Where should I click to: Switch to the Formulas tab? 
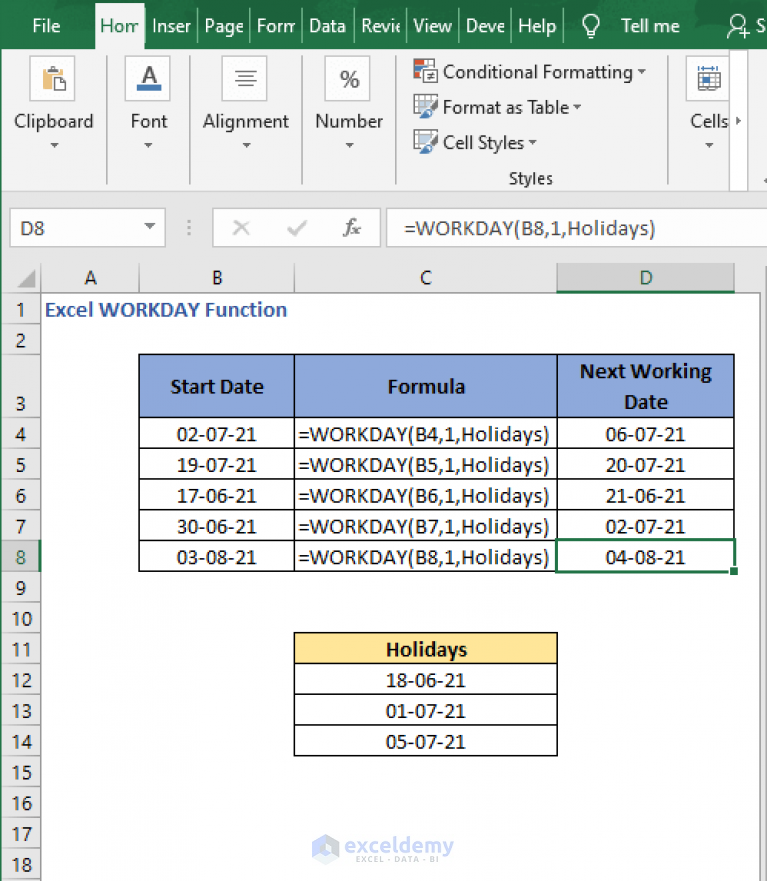point(275,26)
